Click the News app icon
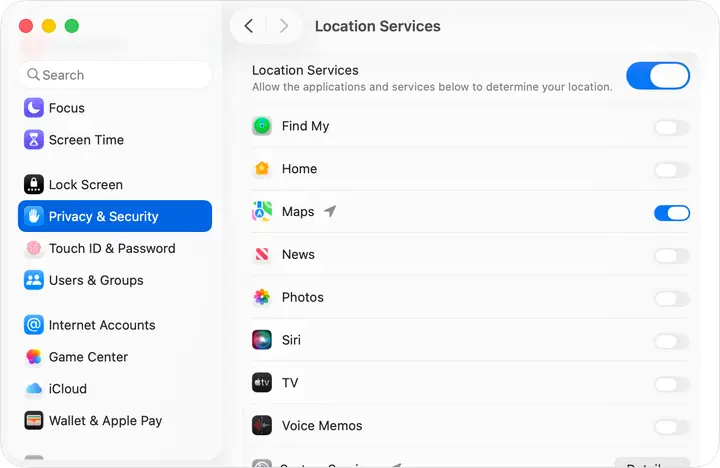This screenshot has width=720, height=468. tap(262, 255)
